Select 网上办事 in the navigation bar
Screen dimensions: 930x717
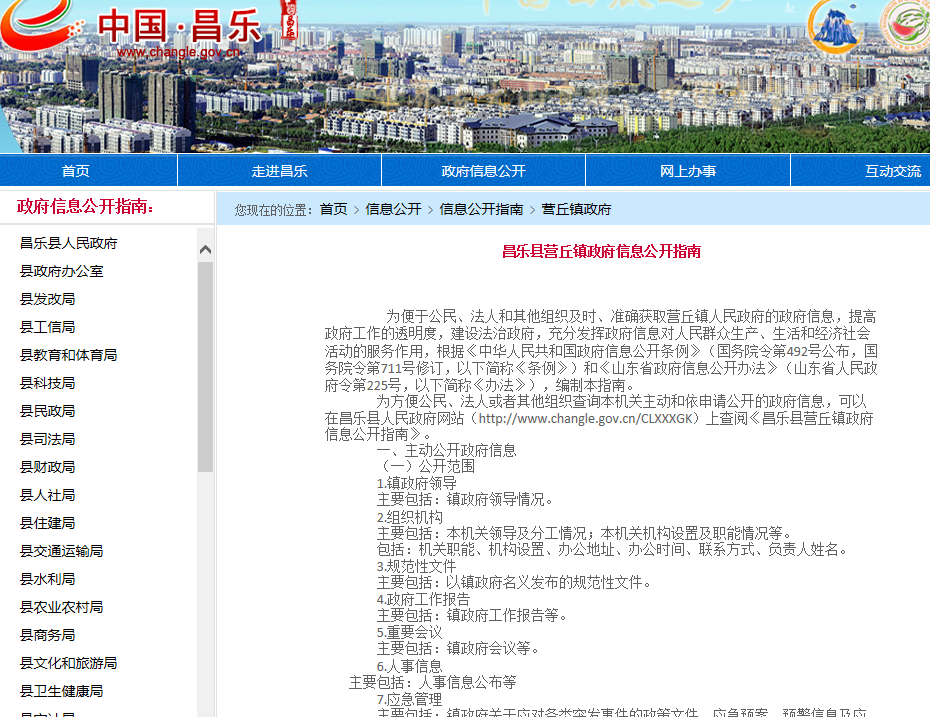687,171
